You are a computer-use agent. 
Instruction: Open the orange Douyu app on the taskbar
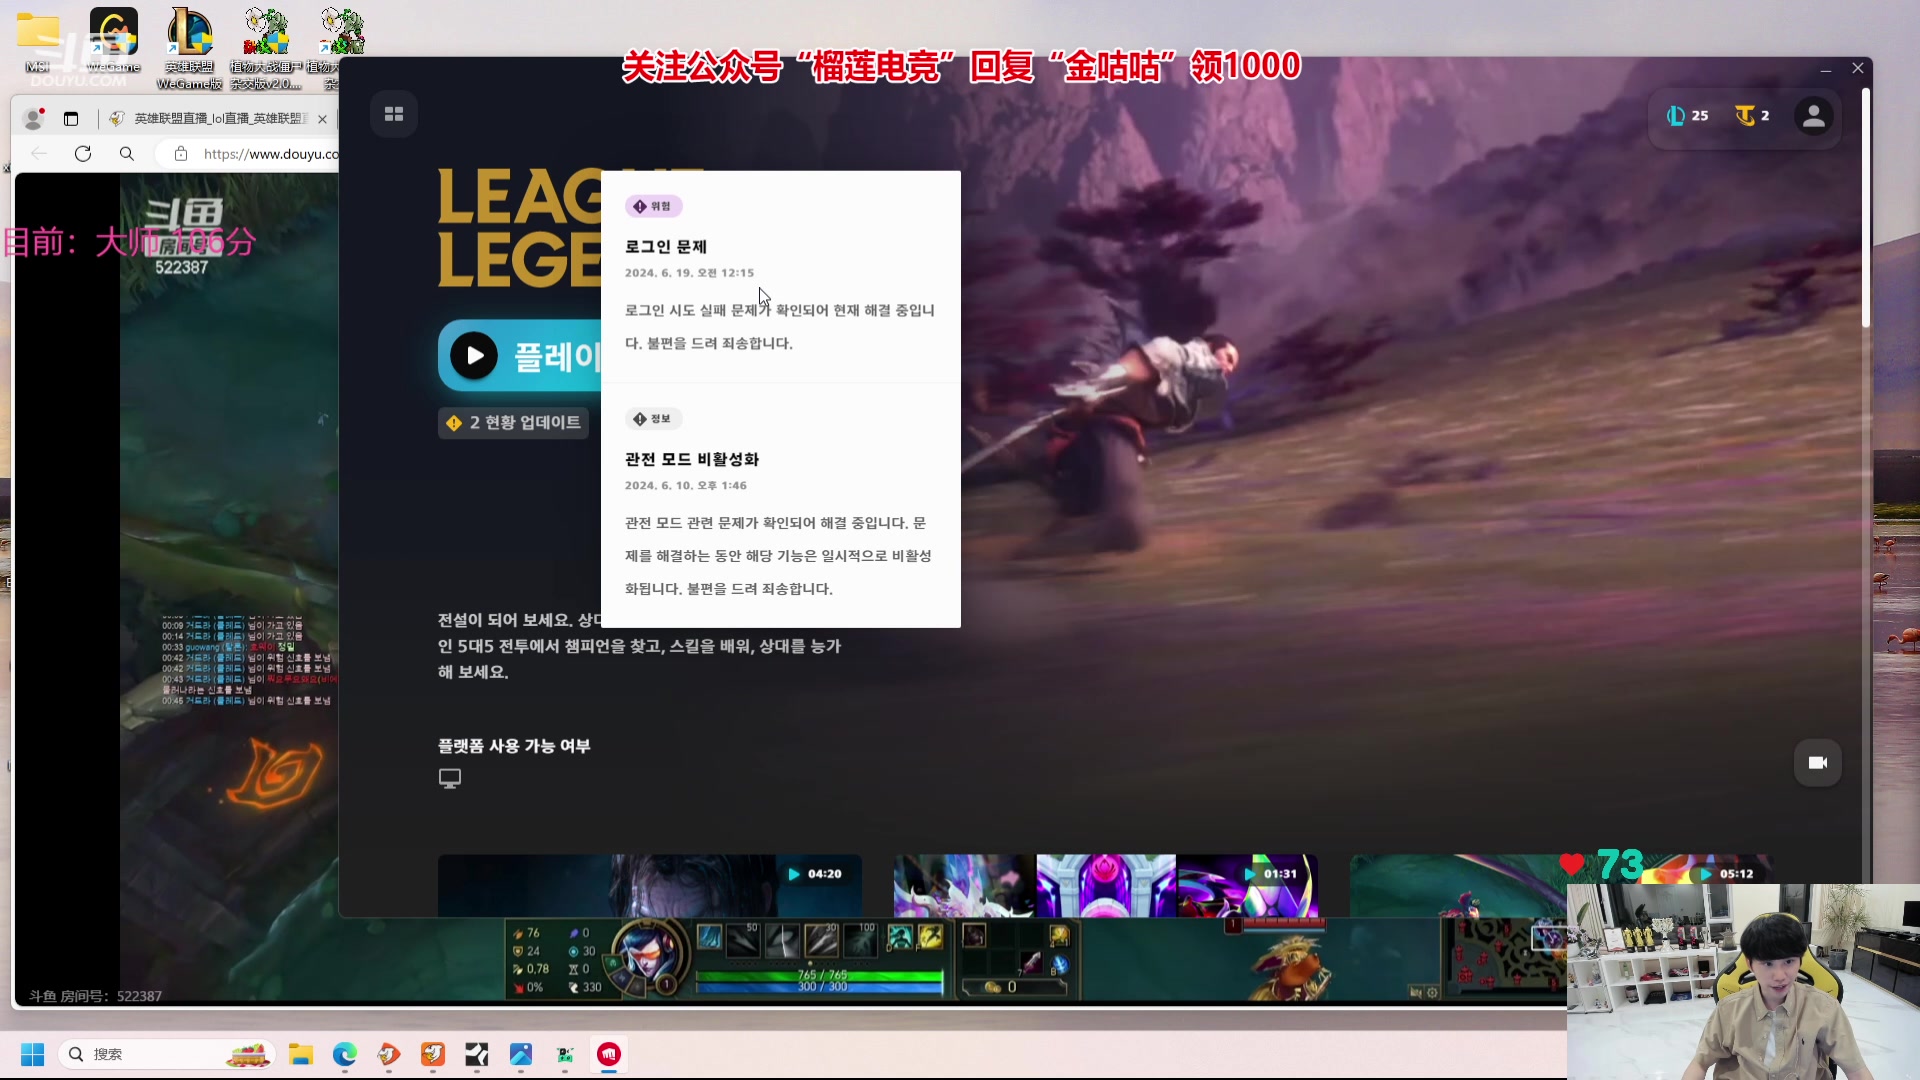(x=433, y=1055)
